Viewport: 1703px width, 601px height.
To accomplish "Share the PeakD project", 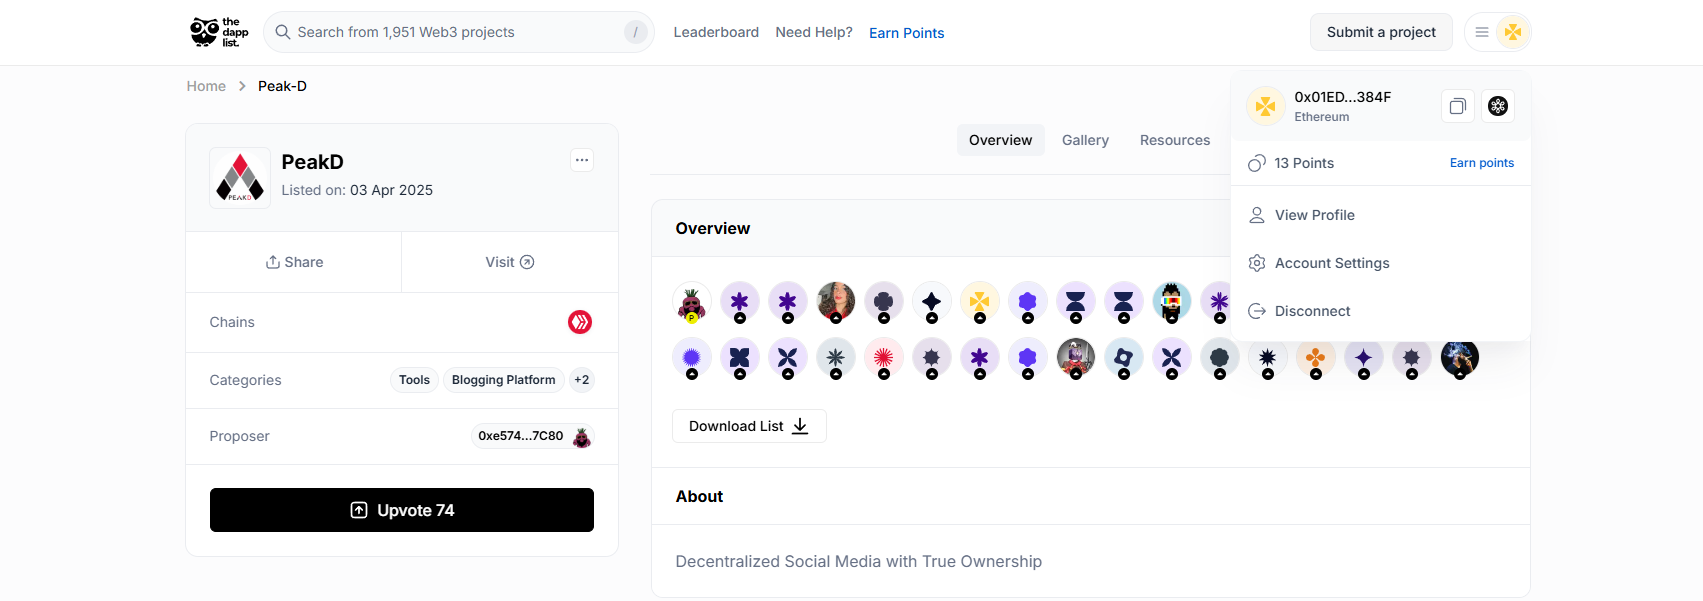I will tap(294, 262).
